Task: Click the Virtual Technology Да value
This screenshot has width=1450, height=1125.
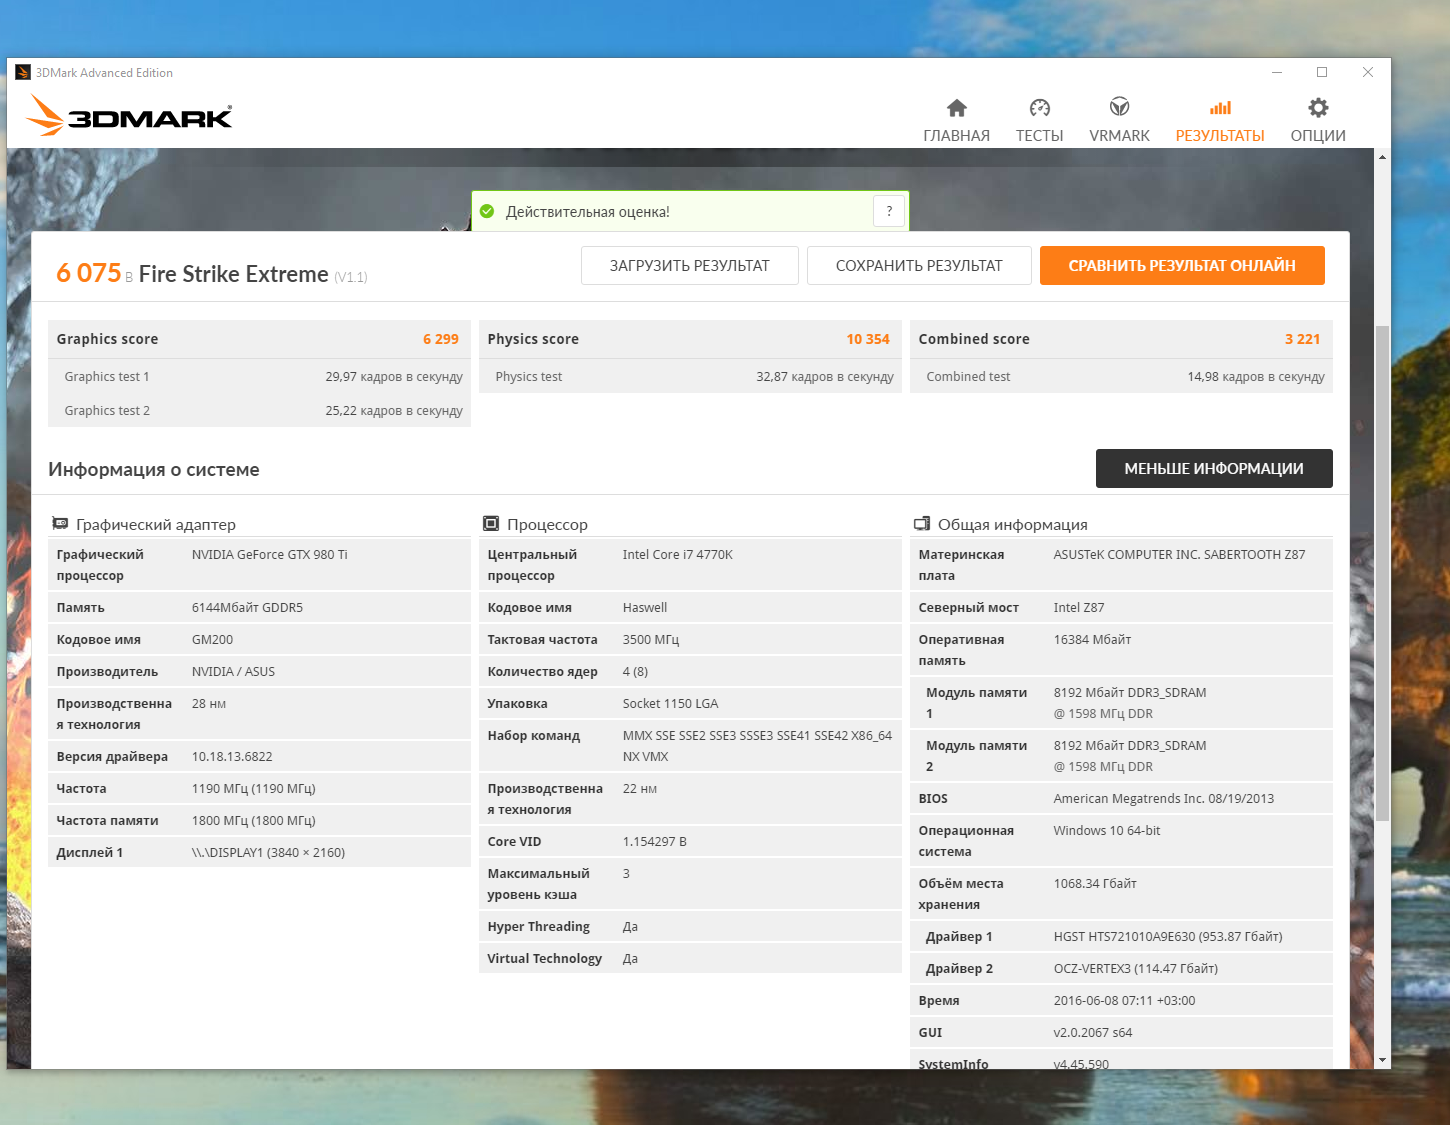Action: click(630, 958)
